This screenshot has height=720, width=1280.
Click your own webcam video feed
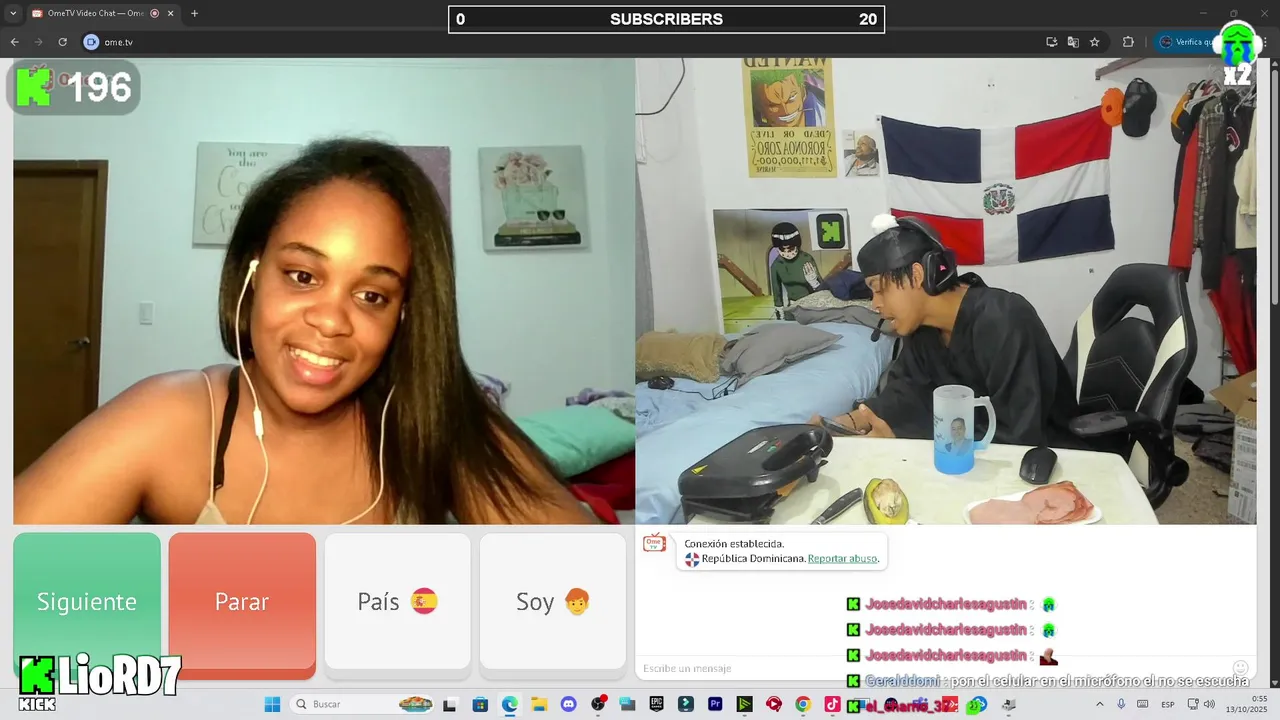pyautogui.click(x=946, y=291)
